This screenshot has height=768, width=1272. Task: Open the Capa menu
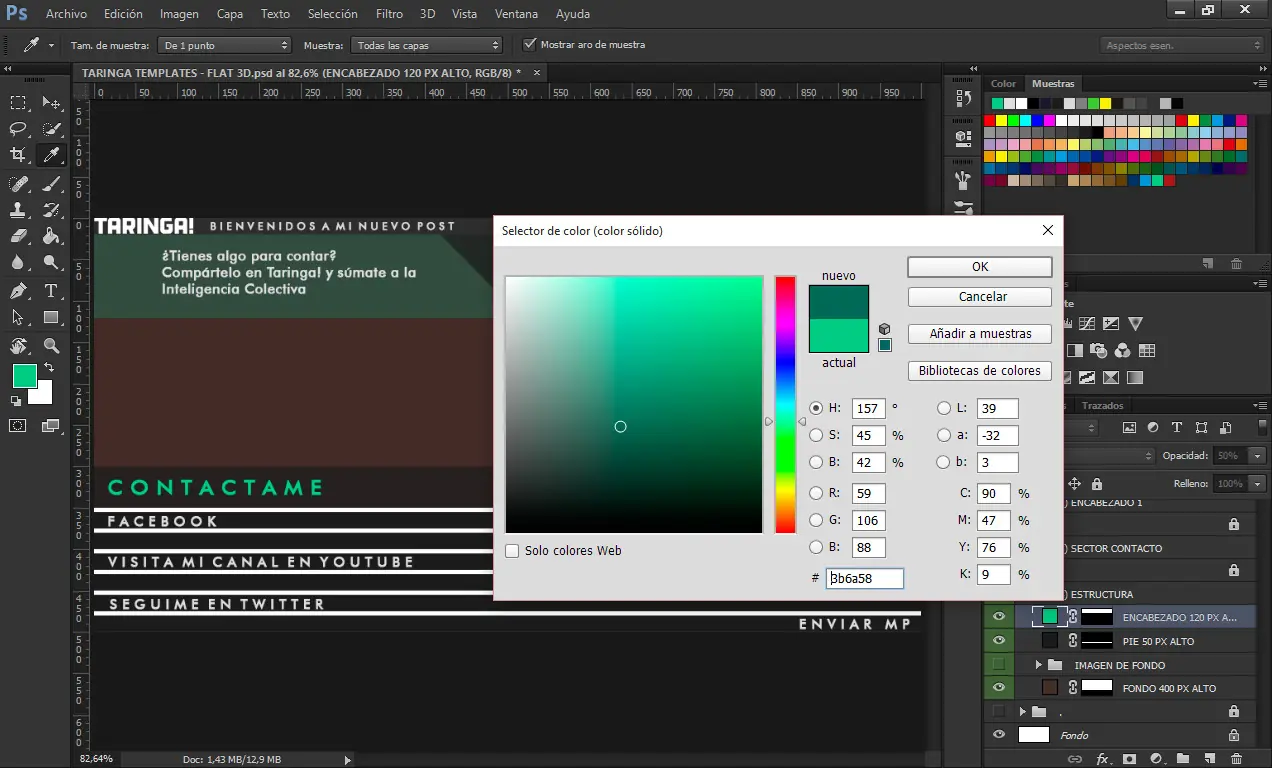[230, 14]
